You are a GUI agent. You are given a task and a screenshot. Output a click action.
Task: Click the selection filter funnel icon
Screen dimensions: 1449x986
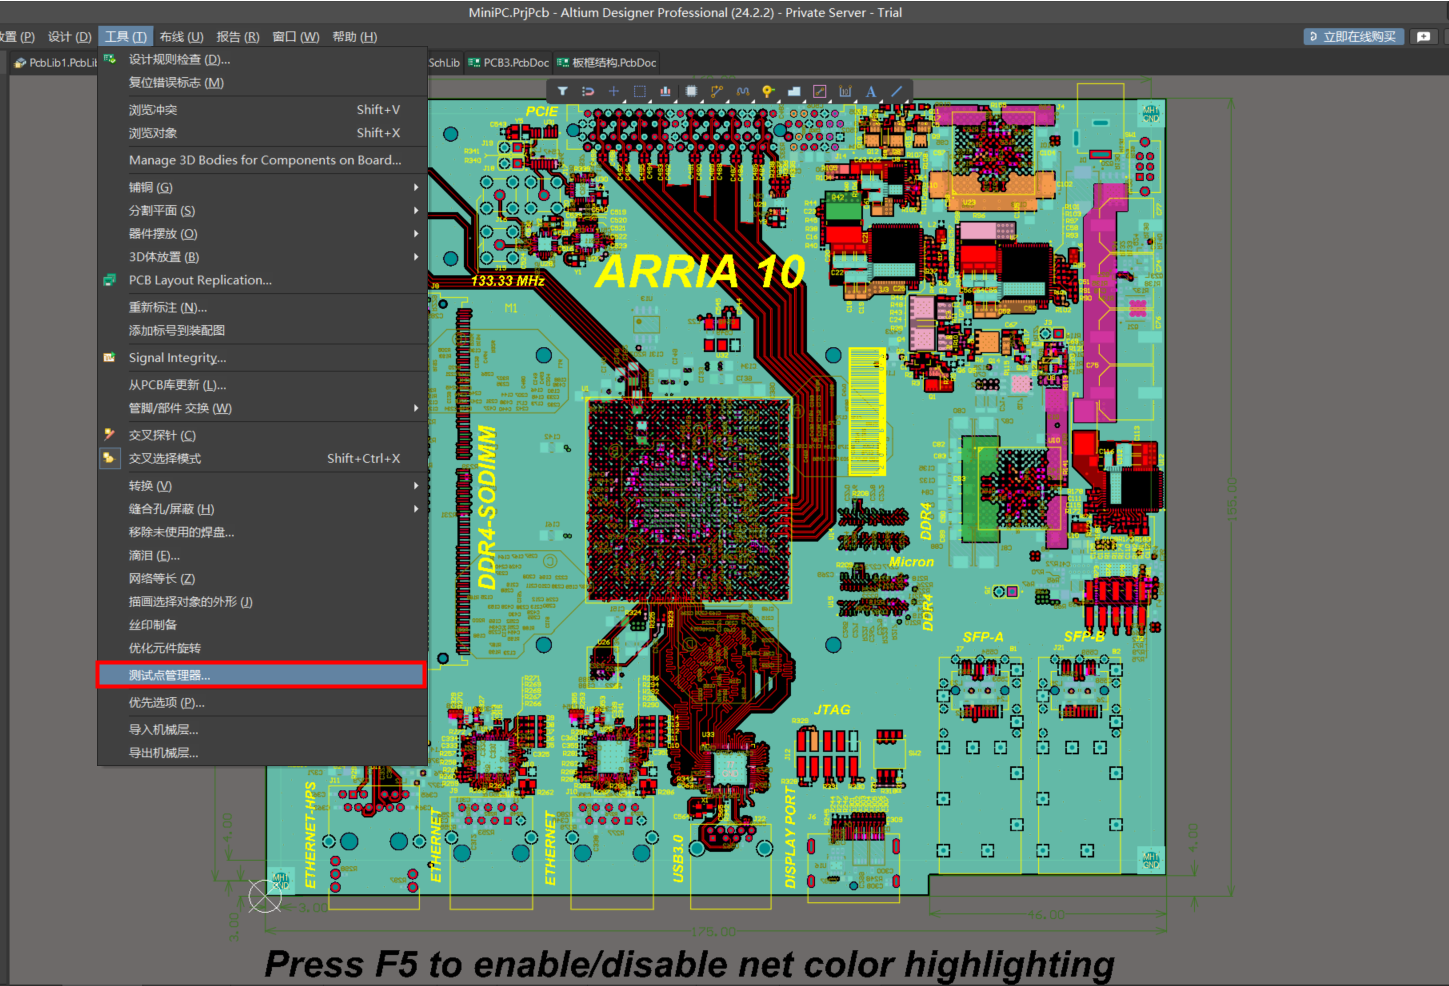[563, 91]
